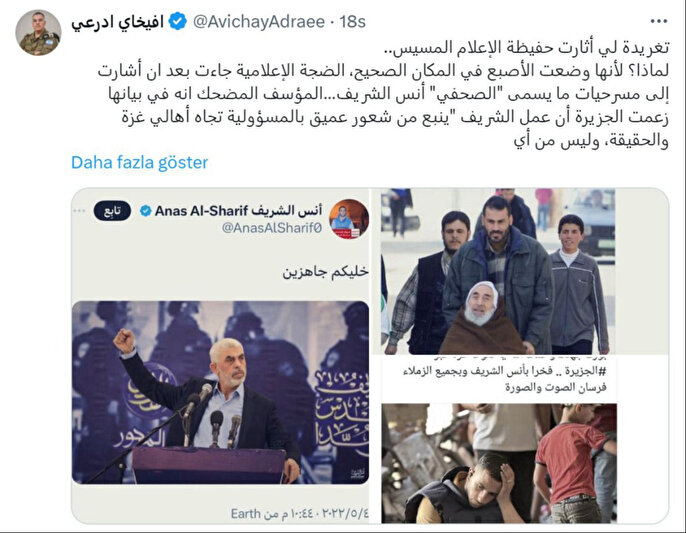Screen dimensions: 686x533
Task: Click the embedded tweet's verified badge
Action: 145,211
